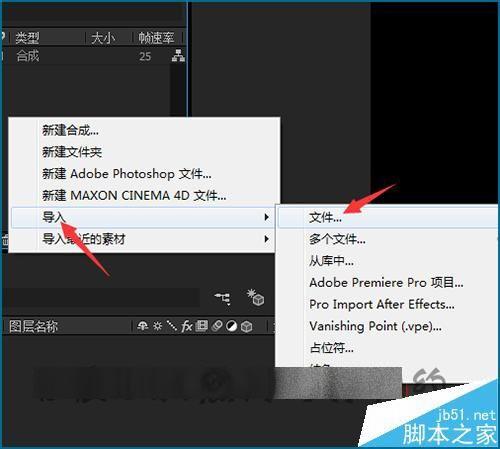This screenshot has width=500, height=449.
Task: Click the shy switch column icon
Action: 143,326
